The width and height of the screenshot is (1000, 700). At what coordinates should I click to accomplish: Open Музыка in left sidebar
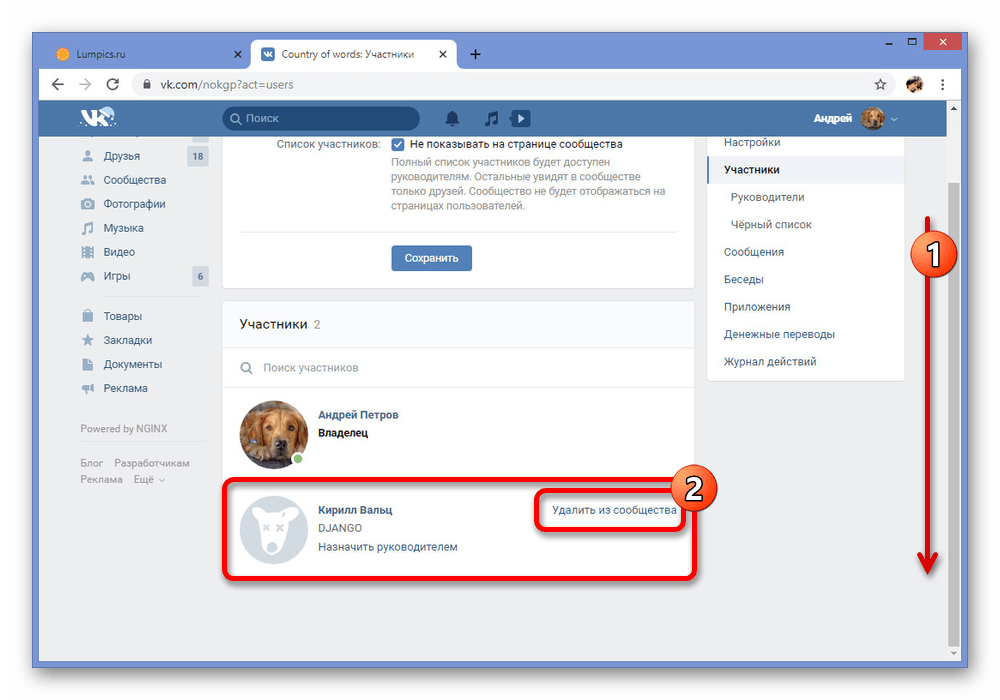click(x=123, y=228)
